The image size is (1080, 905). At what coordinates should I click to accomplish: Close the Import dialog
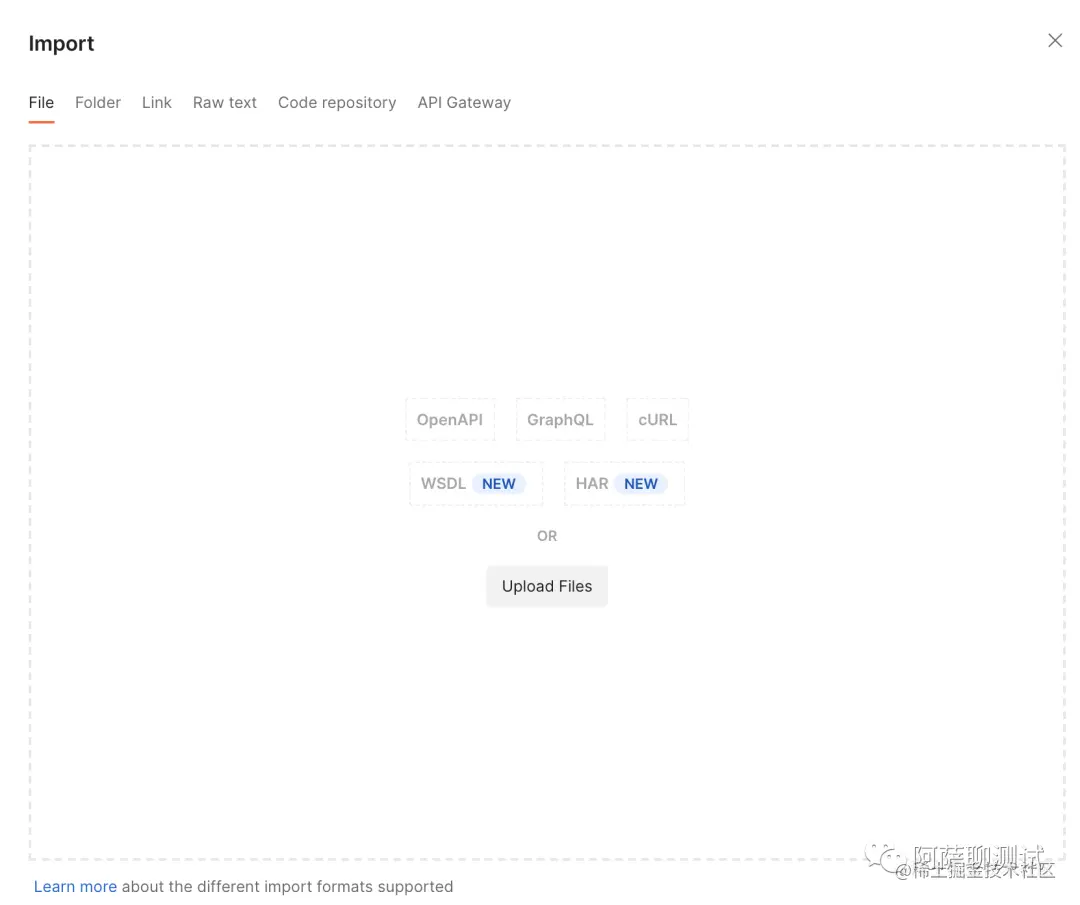(1055, 41)
